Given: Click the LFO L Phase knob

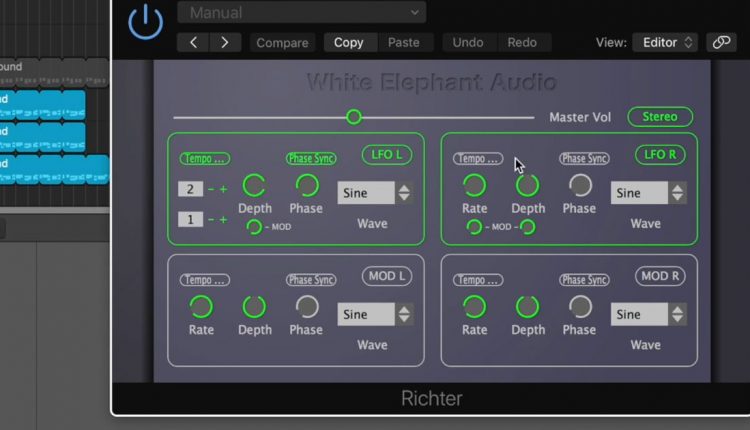Looking at the screenshot, I should tap(307, 186).
